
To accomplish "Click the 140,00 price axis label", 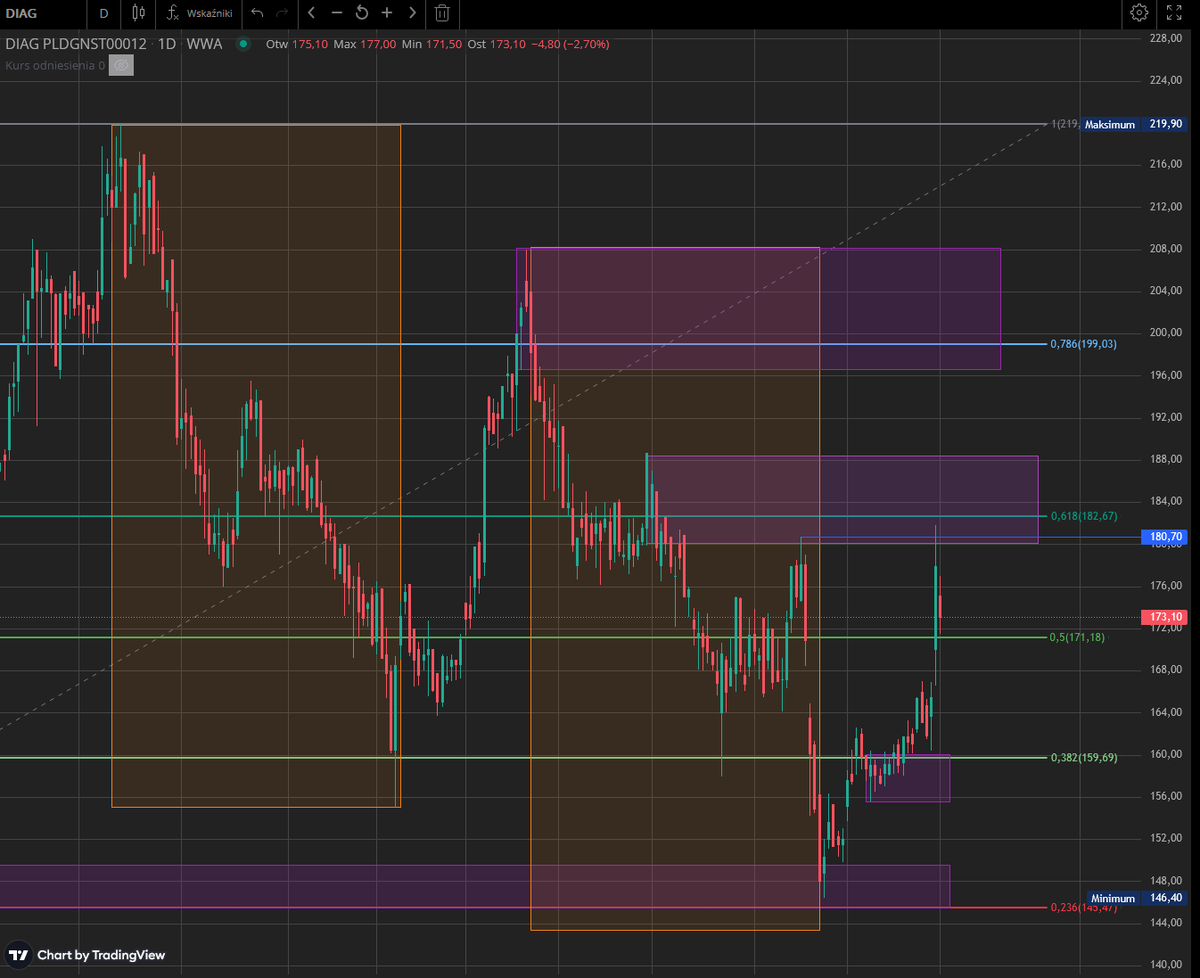I will (x=1166, y=965).
